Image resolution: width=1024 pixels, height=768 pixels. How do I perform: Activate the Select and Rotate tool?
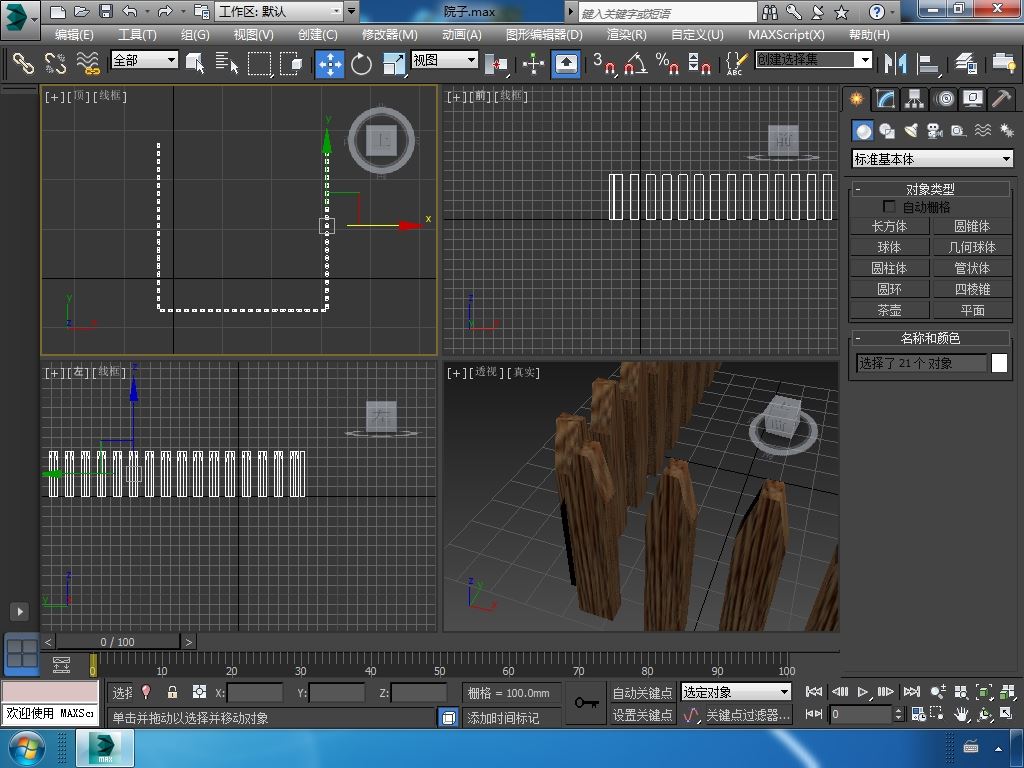361,64
